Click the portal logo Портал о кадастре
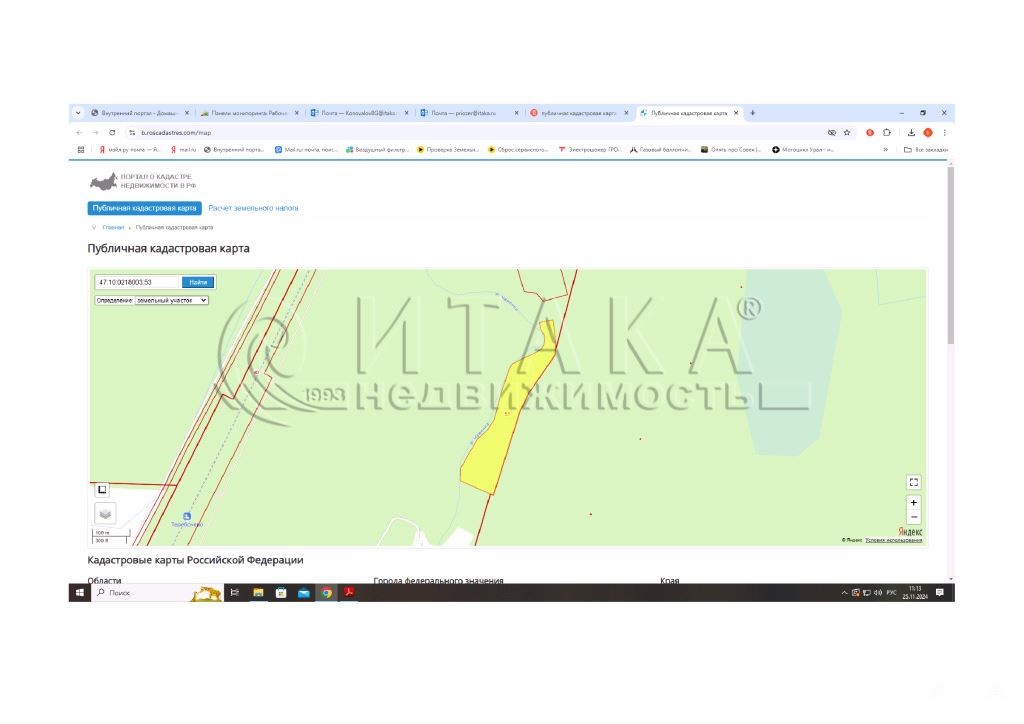 [143, 181]
